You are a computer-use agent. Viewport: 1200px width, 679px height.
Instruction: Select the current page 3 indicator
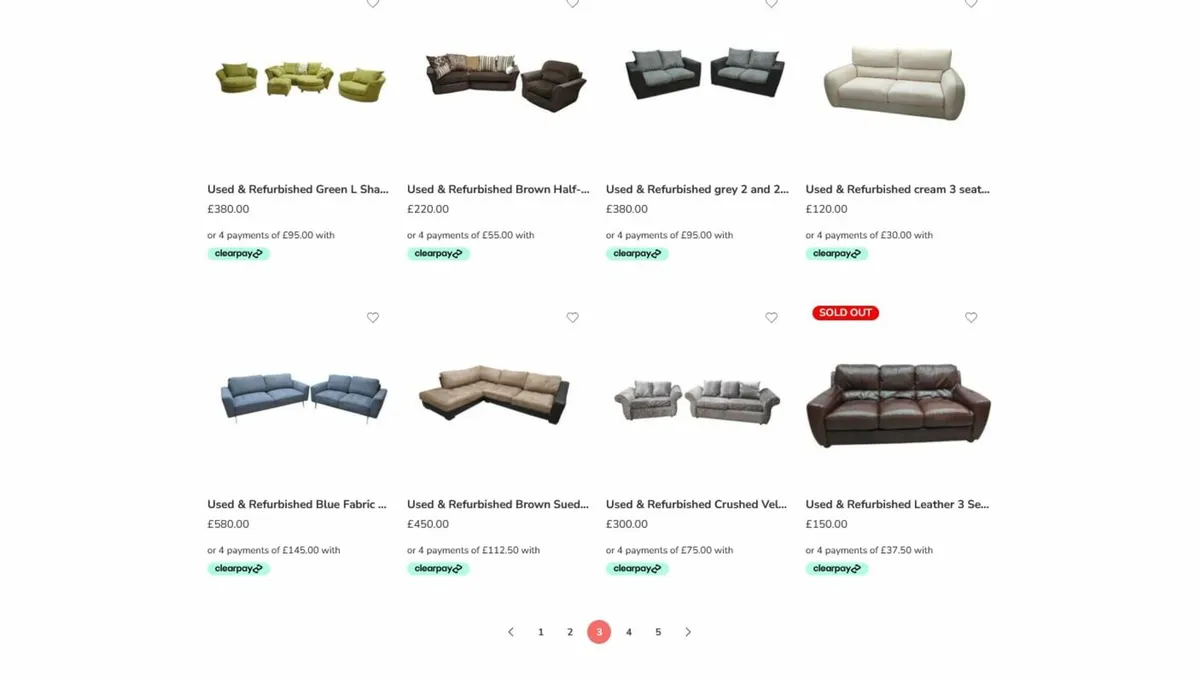coord(599,632)
